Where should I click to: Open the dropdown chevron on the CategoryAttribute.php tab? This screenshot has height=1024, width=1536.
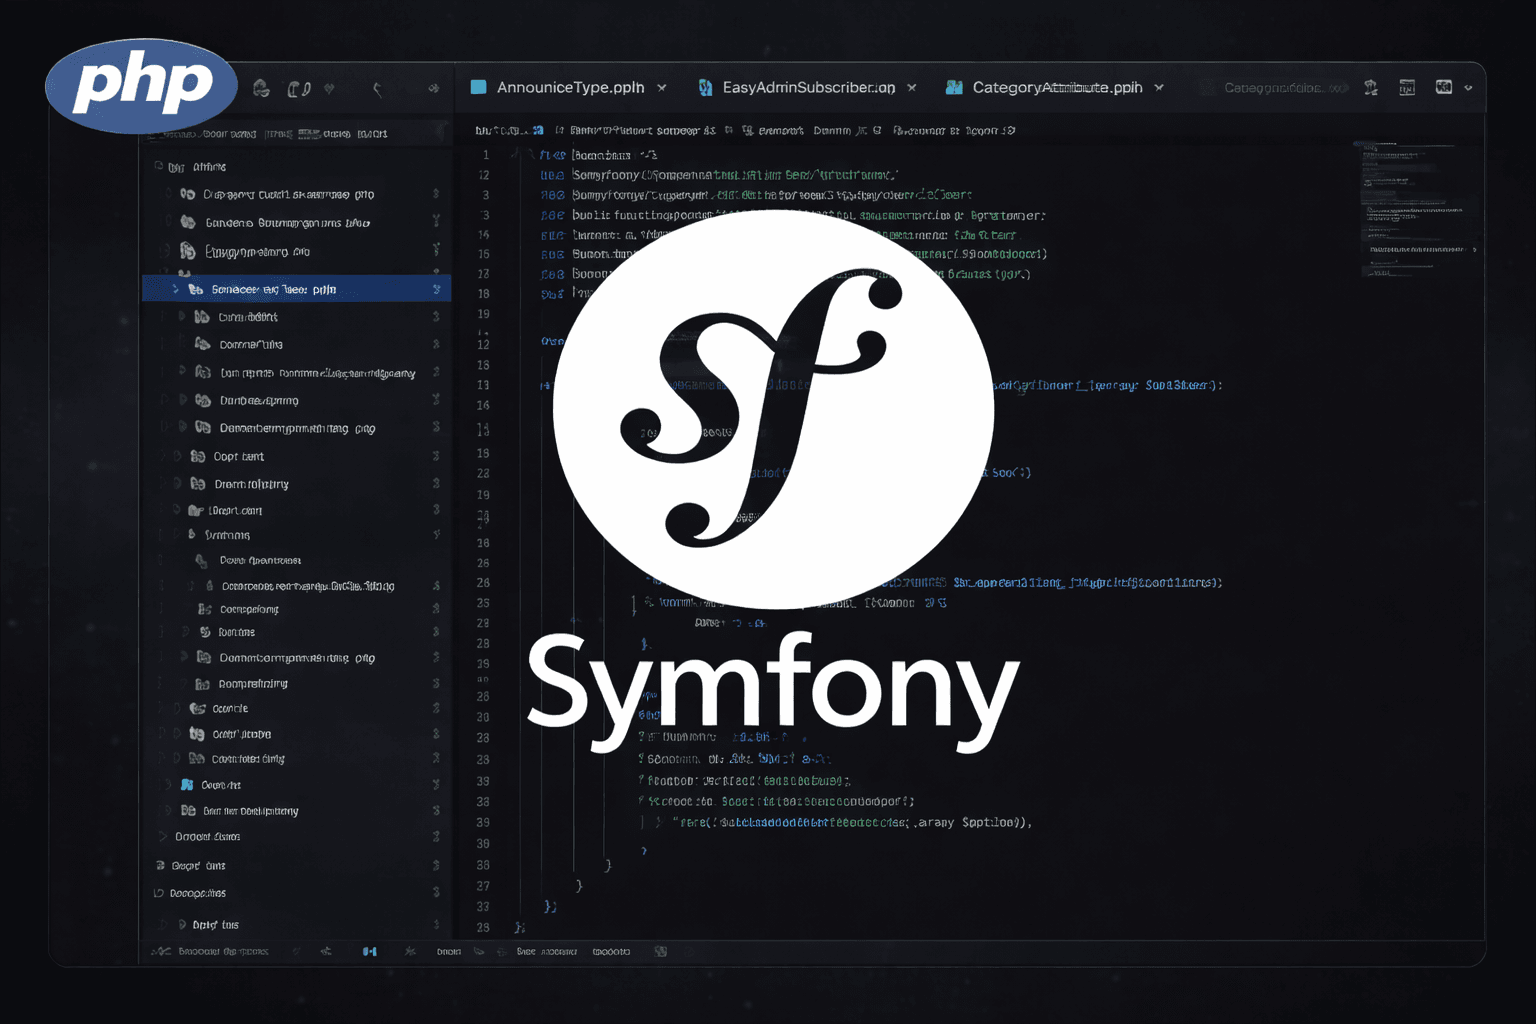click(1159, 87)
